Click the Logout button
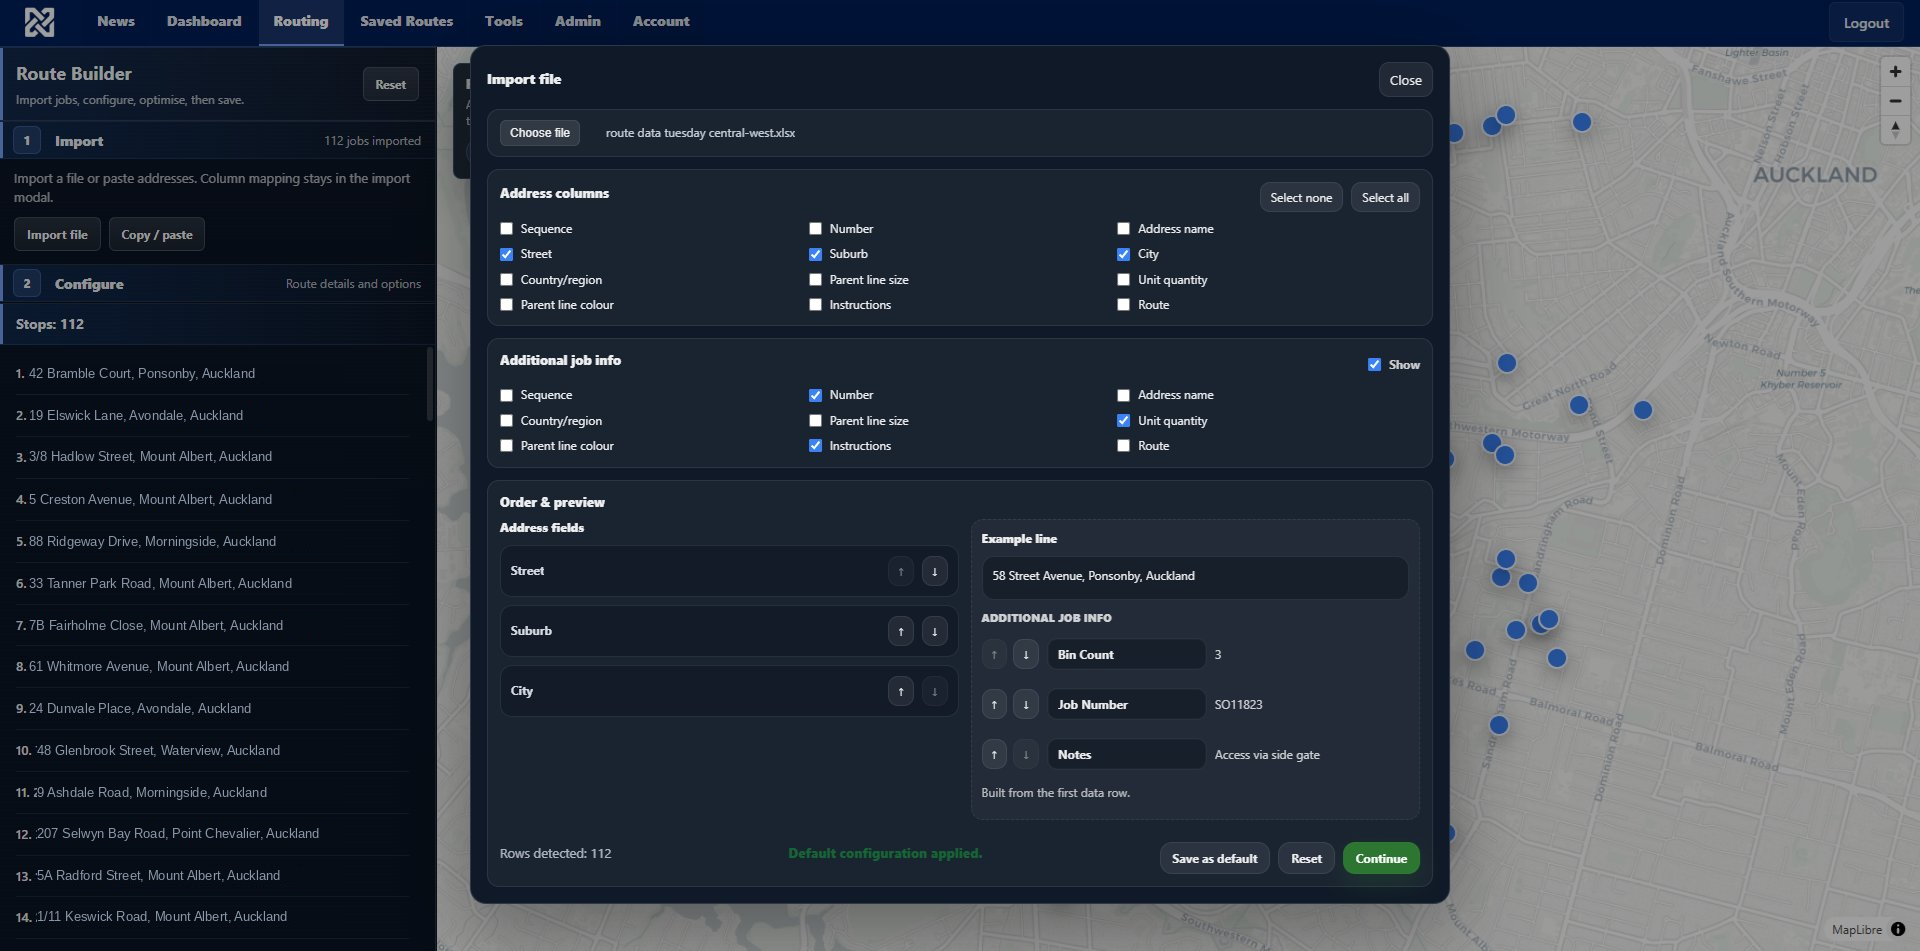 coord(1866,23)
